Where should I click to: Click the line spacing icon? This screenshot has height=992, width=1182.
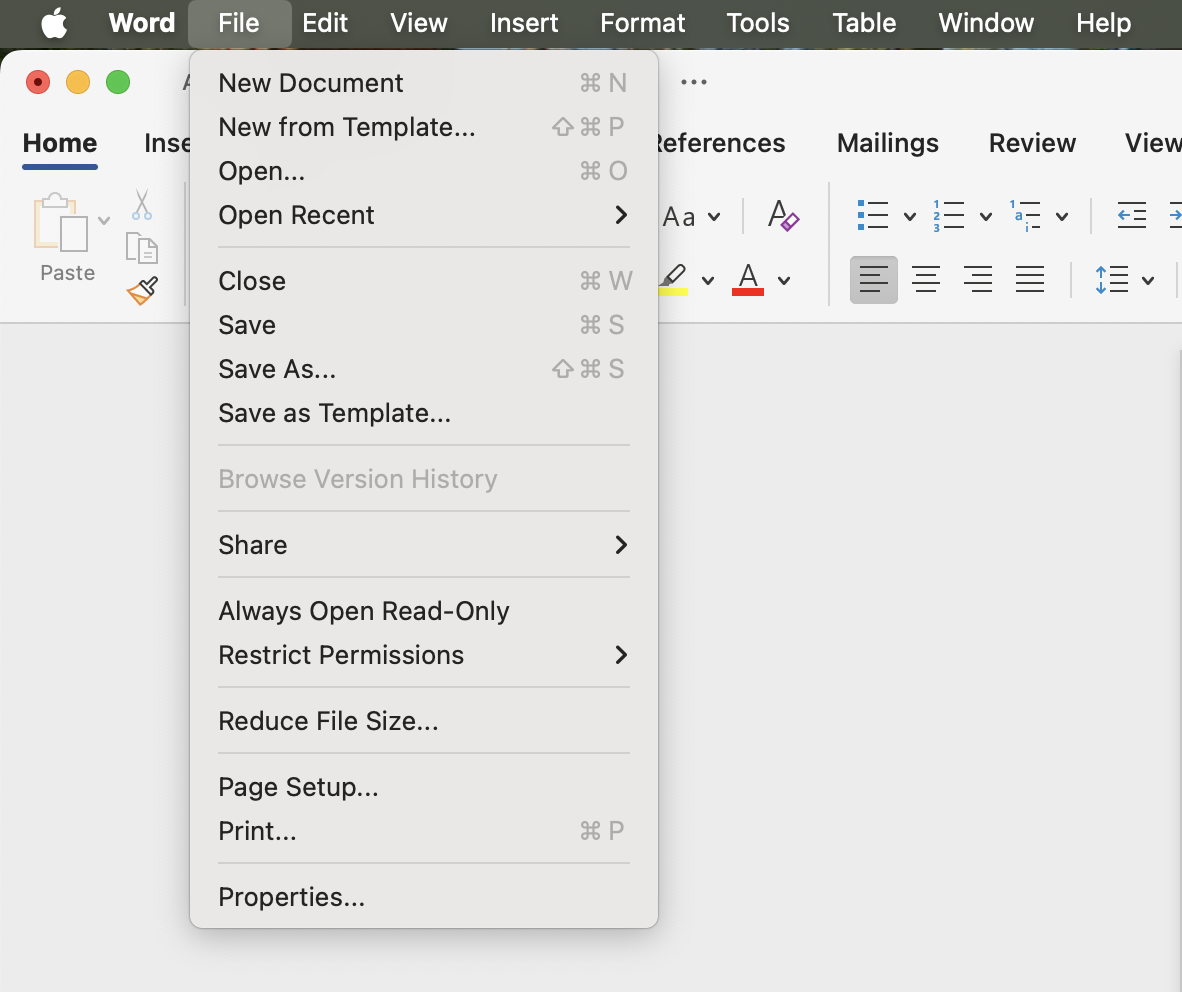point(1112,280)
